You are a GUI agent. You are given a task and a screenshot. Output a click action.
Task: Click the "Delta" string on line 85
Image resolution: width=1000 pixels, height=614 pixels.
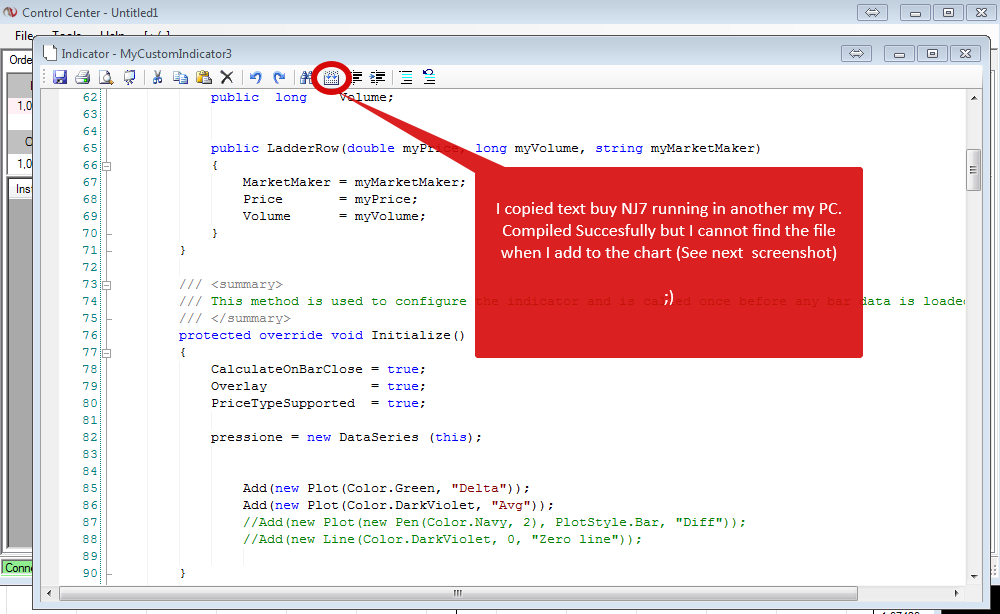[479, 488]
